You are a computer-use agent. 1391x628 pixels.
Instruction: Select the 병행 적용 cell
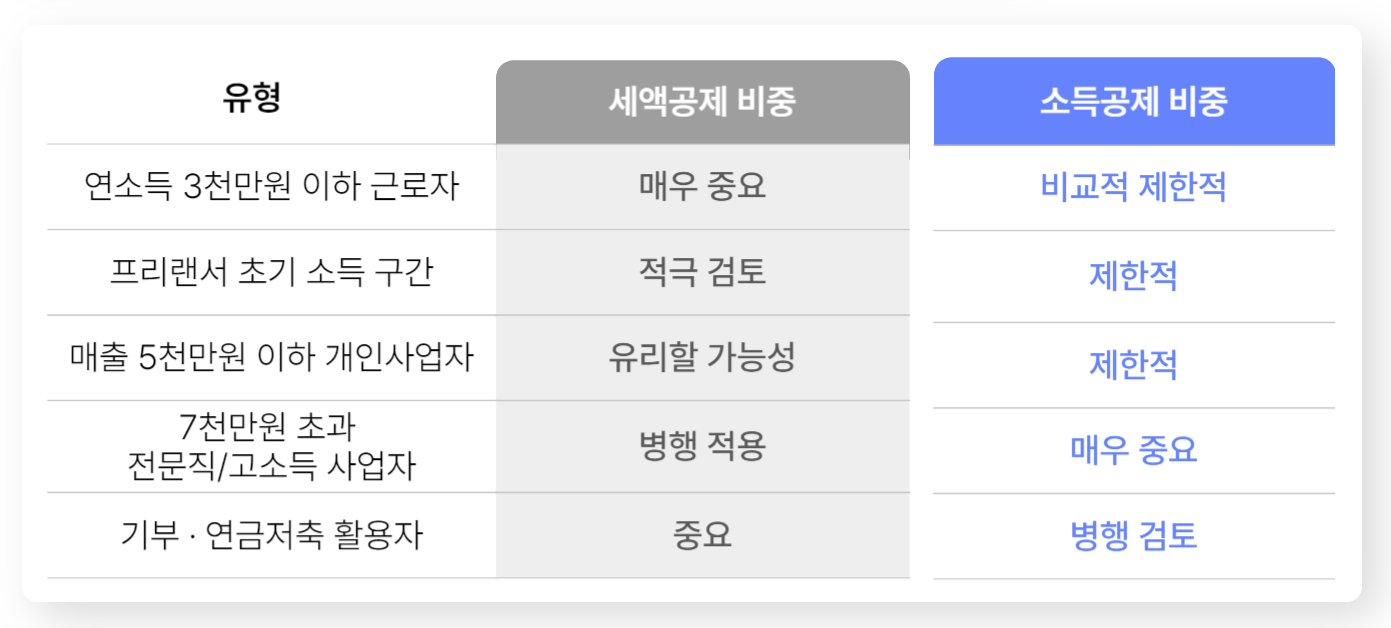(x=702, y=446)
